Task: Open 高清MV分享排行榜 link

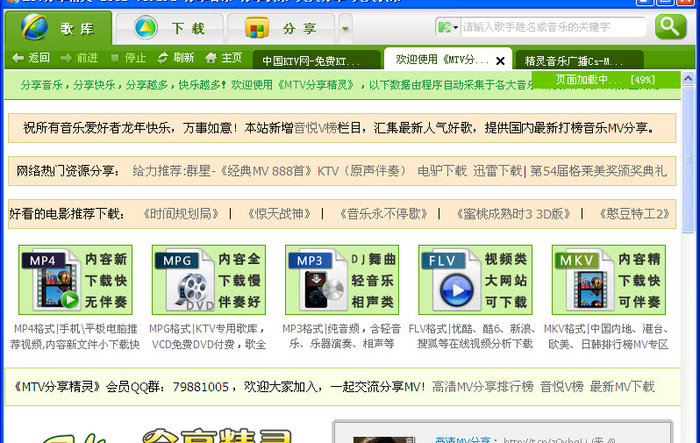Action: tap(483, 387)
